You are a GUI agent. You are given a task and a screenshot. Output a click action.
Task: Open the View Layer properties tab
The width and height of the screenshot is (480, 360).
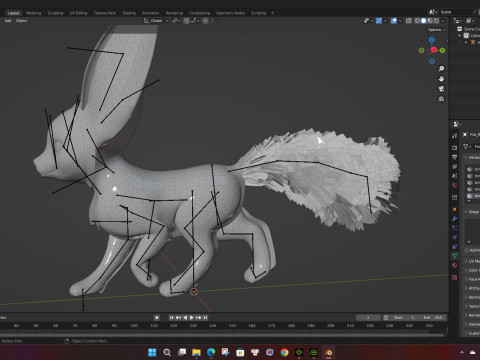tap(454, 166)
